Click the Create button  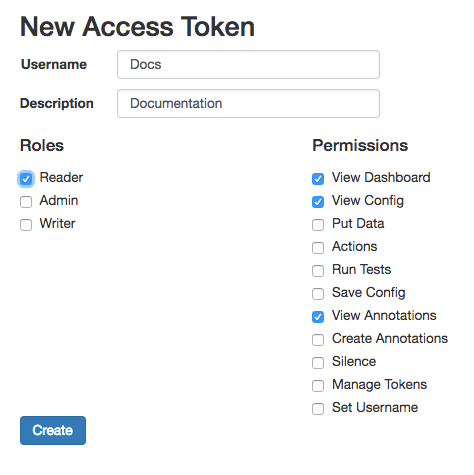coord(53,430)
